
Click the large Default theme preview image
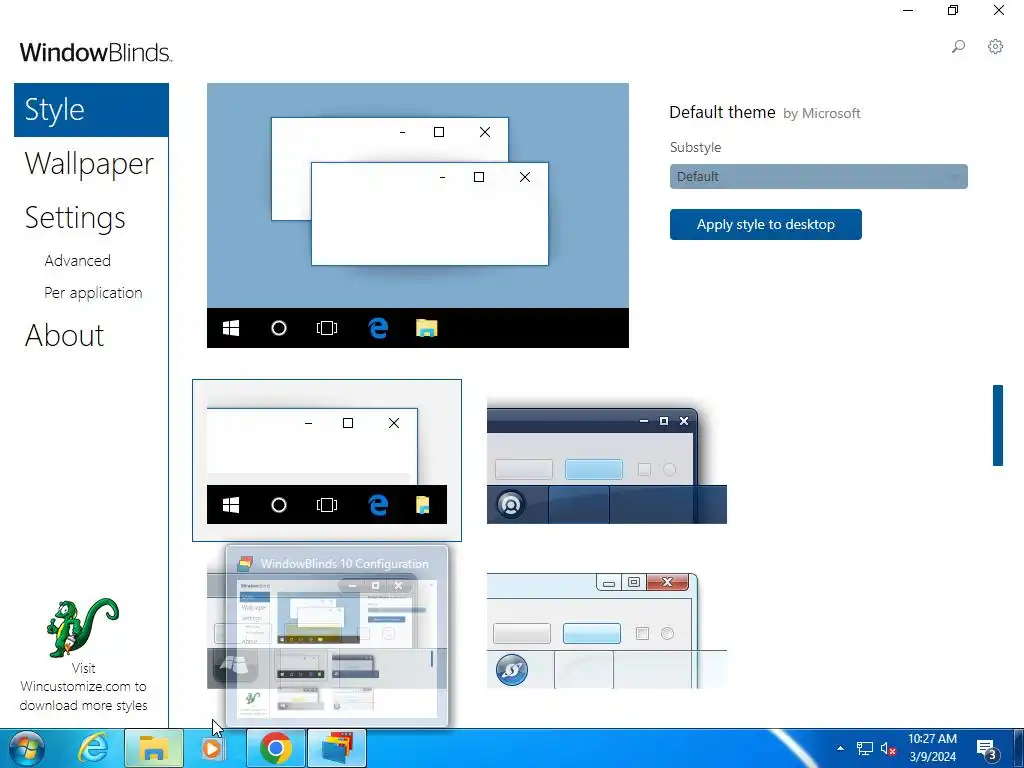(418, 216)
